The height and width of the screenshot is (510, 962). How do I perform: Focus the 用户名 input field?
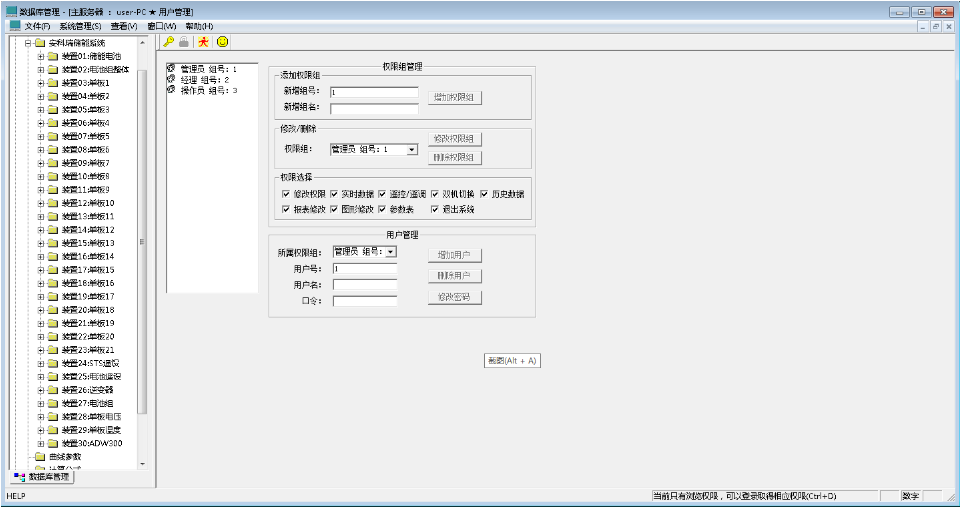pos(365,285)
